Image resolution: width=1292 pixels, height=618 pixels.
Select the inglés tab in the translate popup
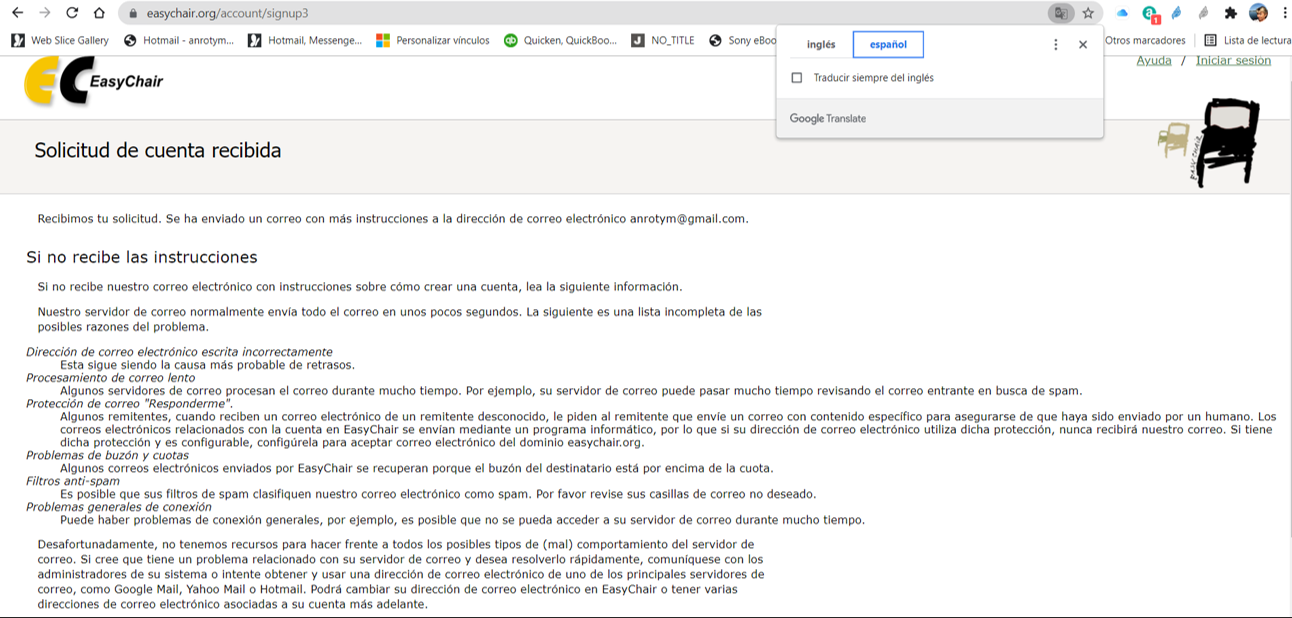coord(821,45)
